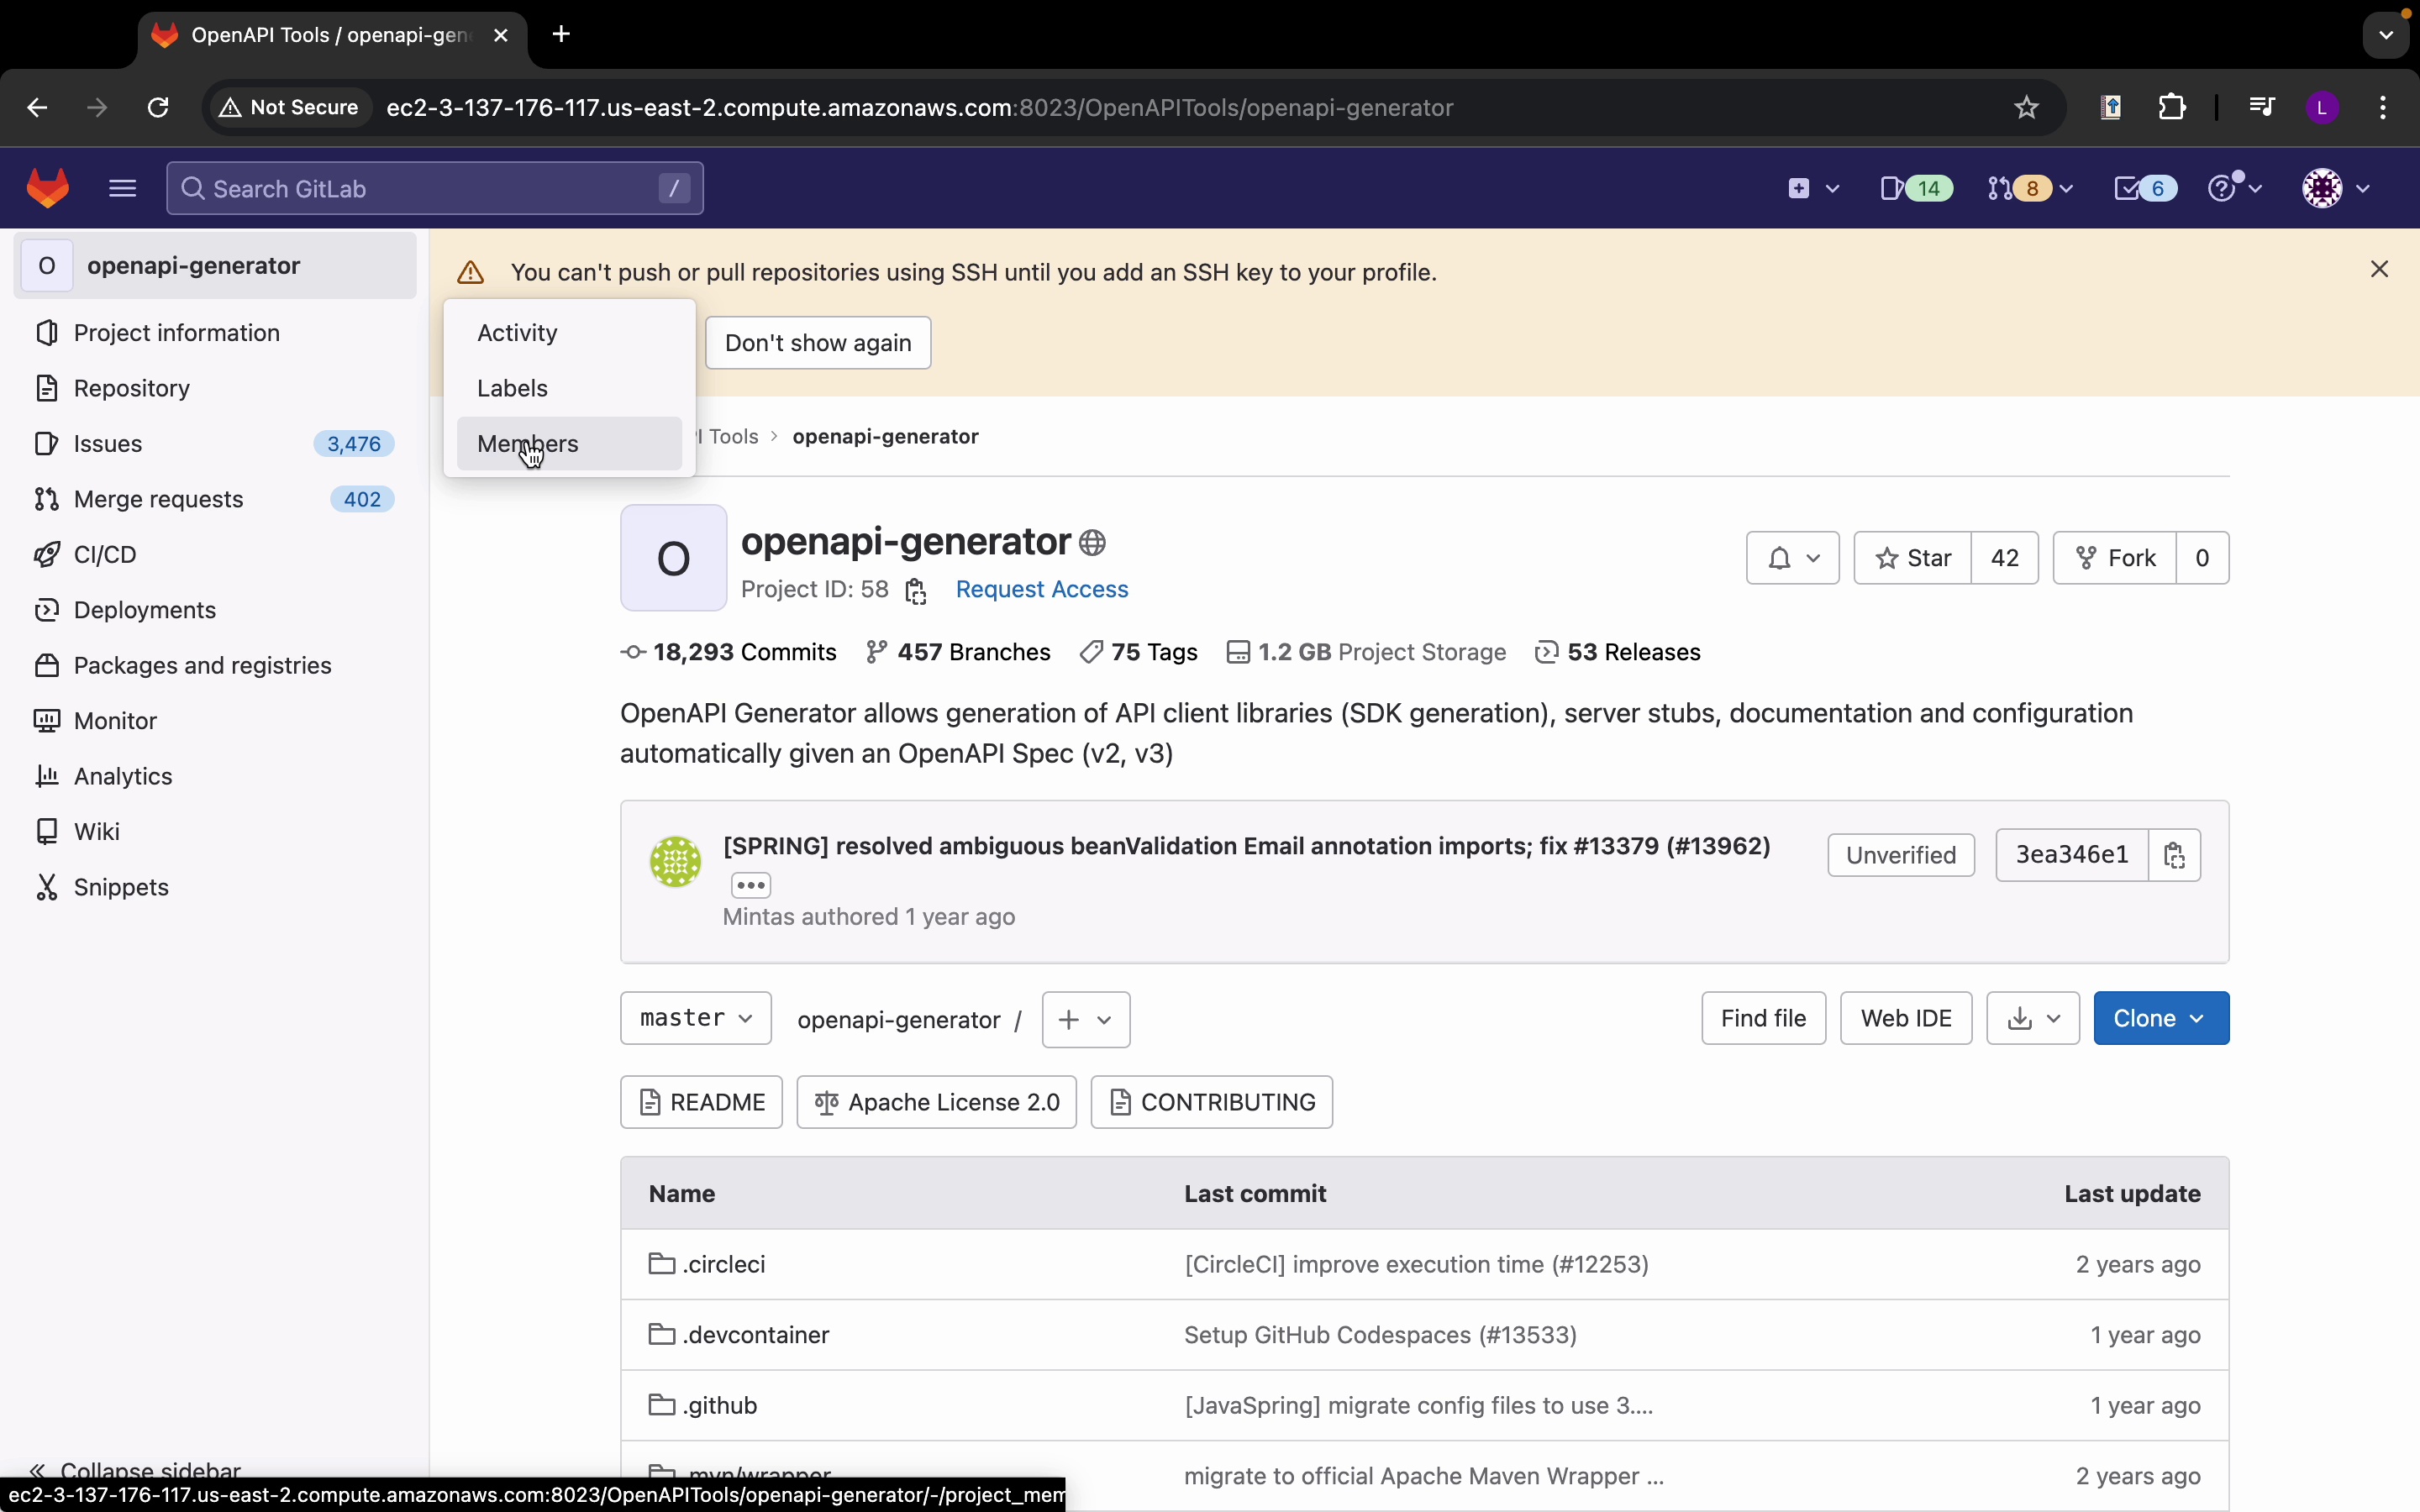Viewport: 2420px width, 1512px height.
Task: Open the hamburger main menu icon
Action: pos(123,188)
